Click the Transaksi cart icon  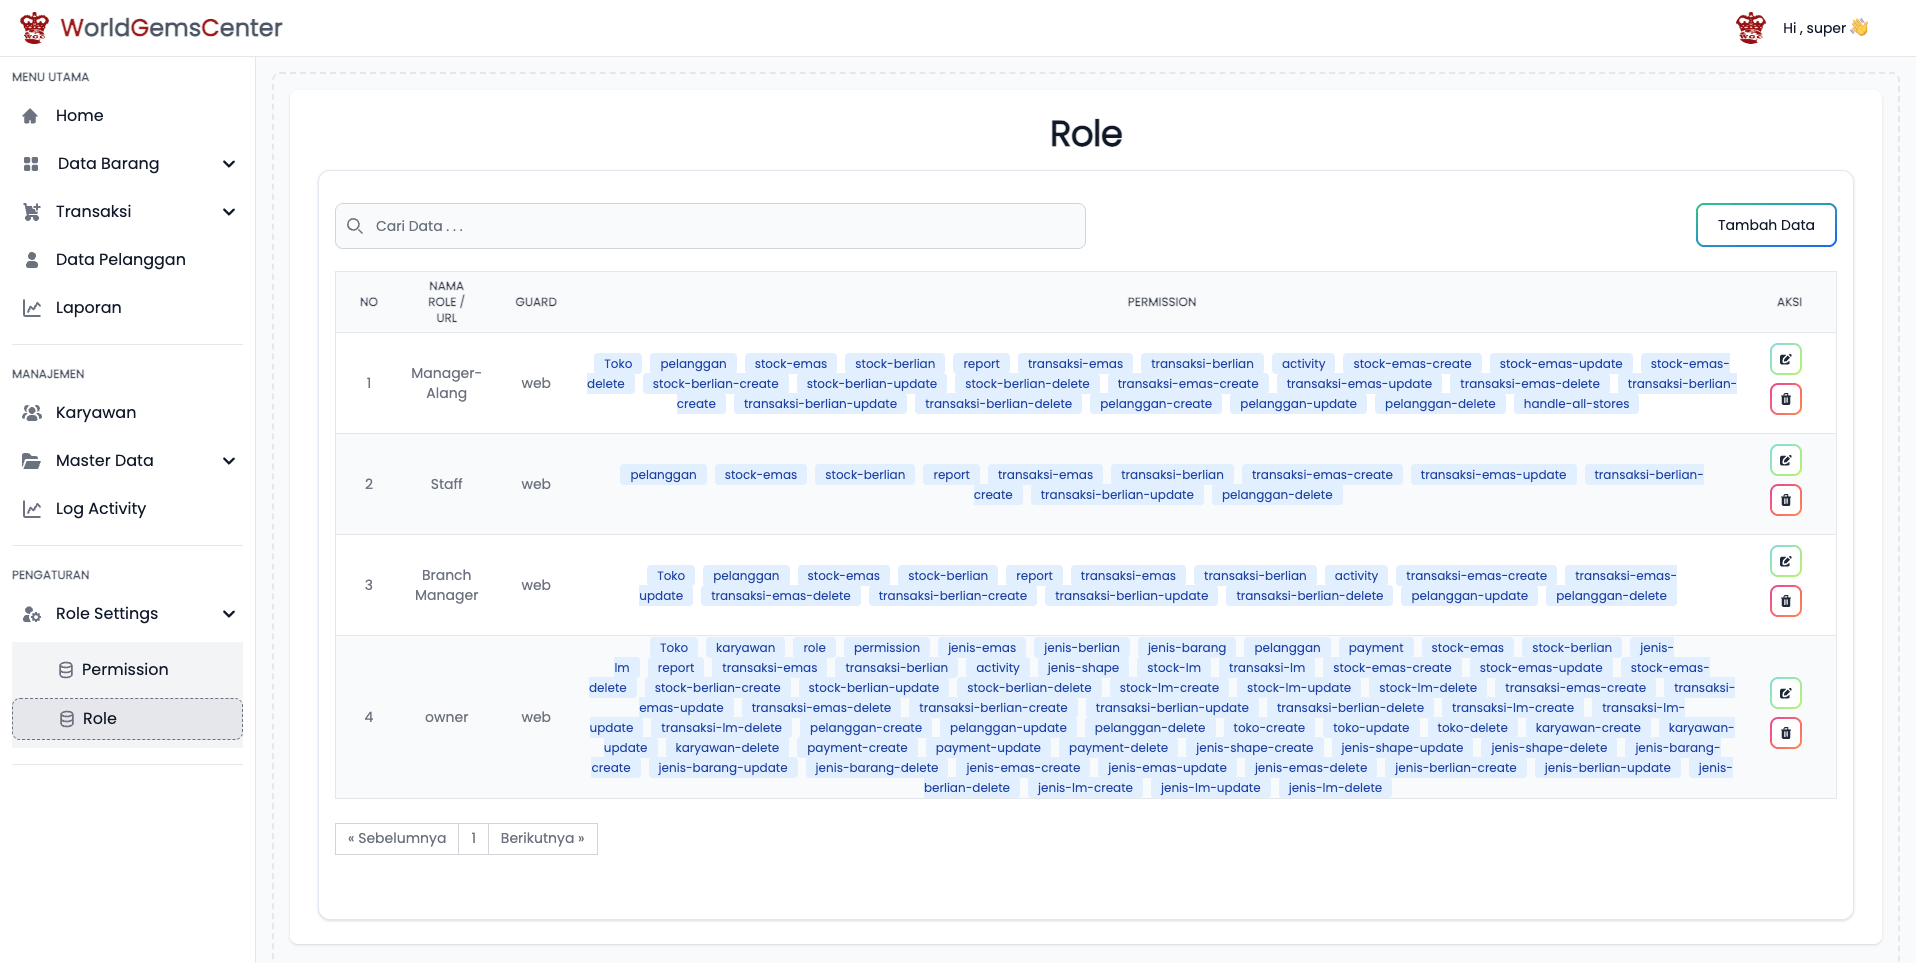(x=32, y=212)
